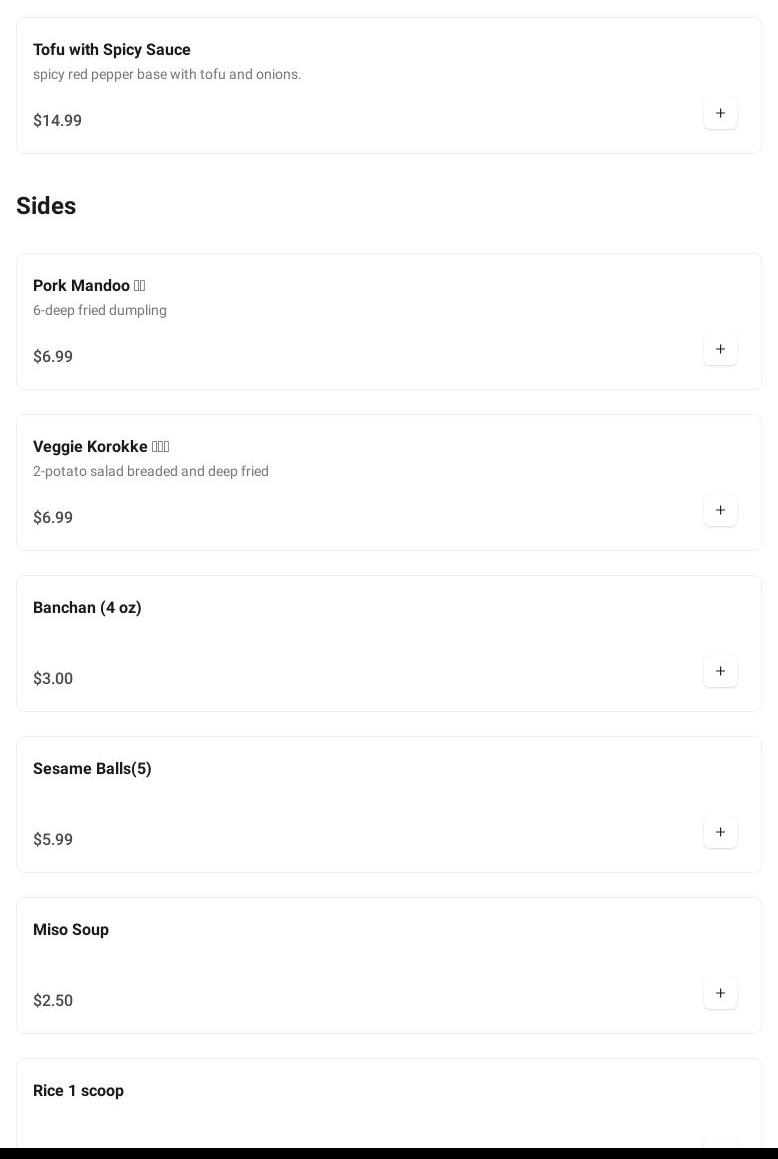The image size is (778, 1159).
Task: Click the 2-potato salad breaded description
Action: pos(150,471)
